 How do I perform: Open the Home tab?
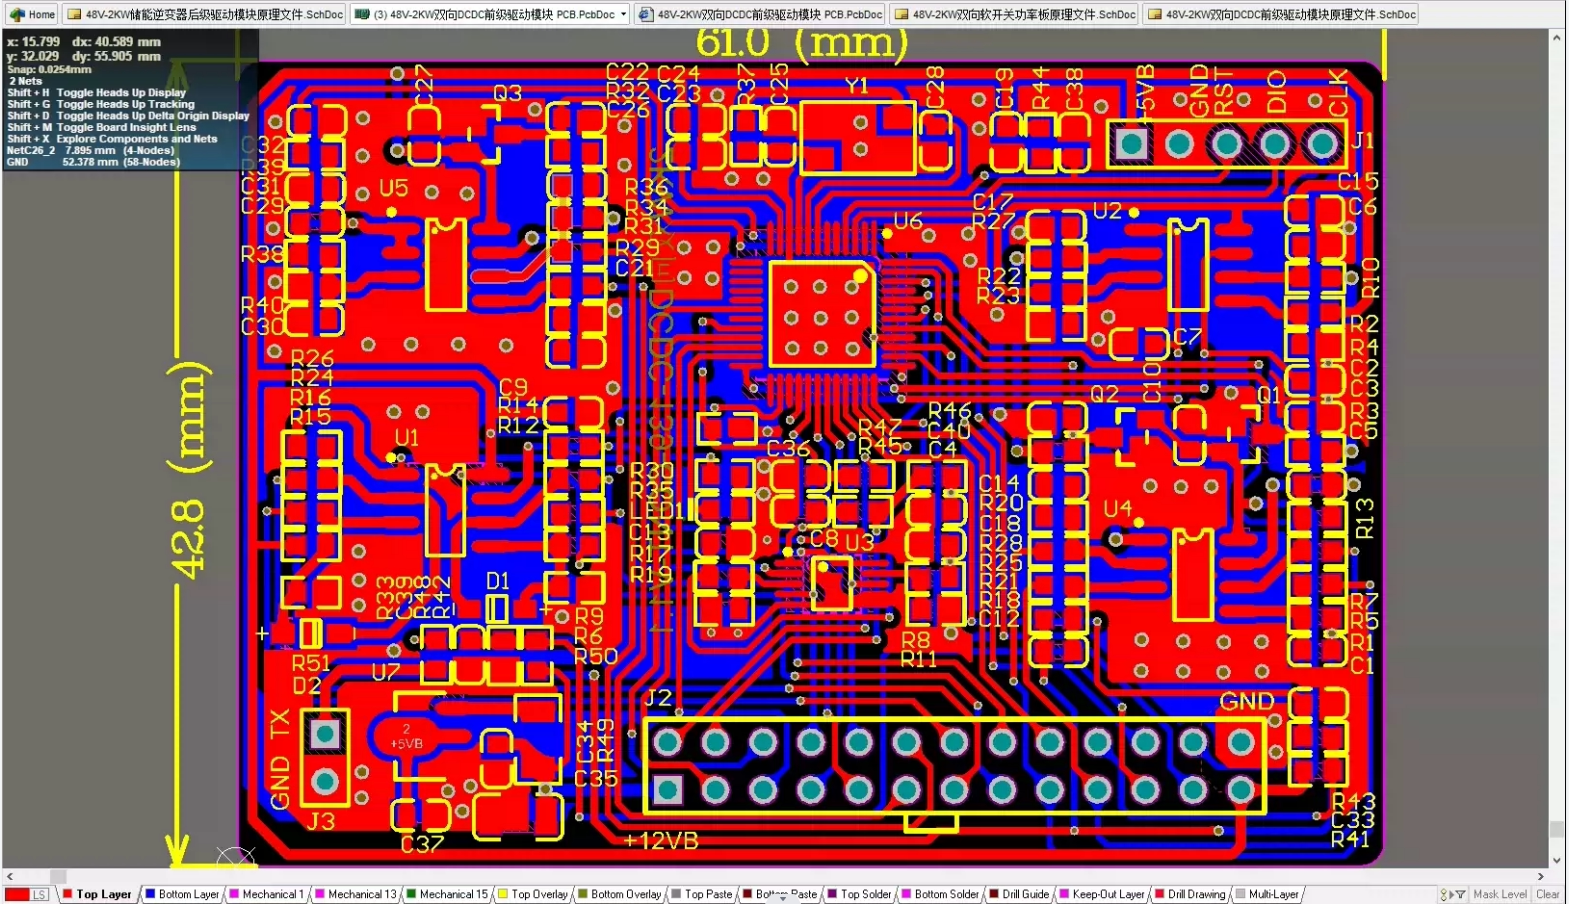click(x=31, y=14)
